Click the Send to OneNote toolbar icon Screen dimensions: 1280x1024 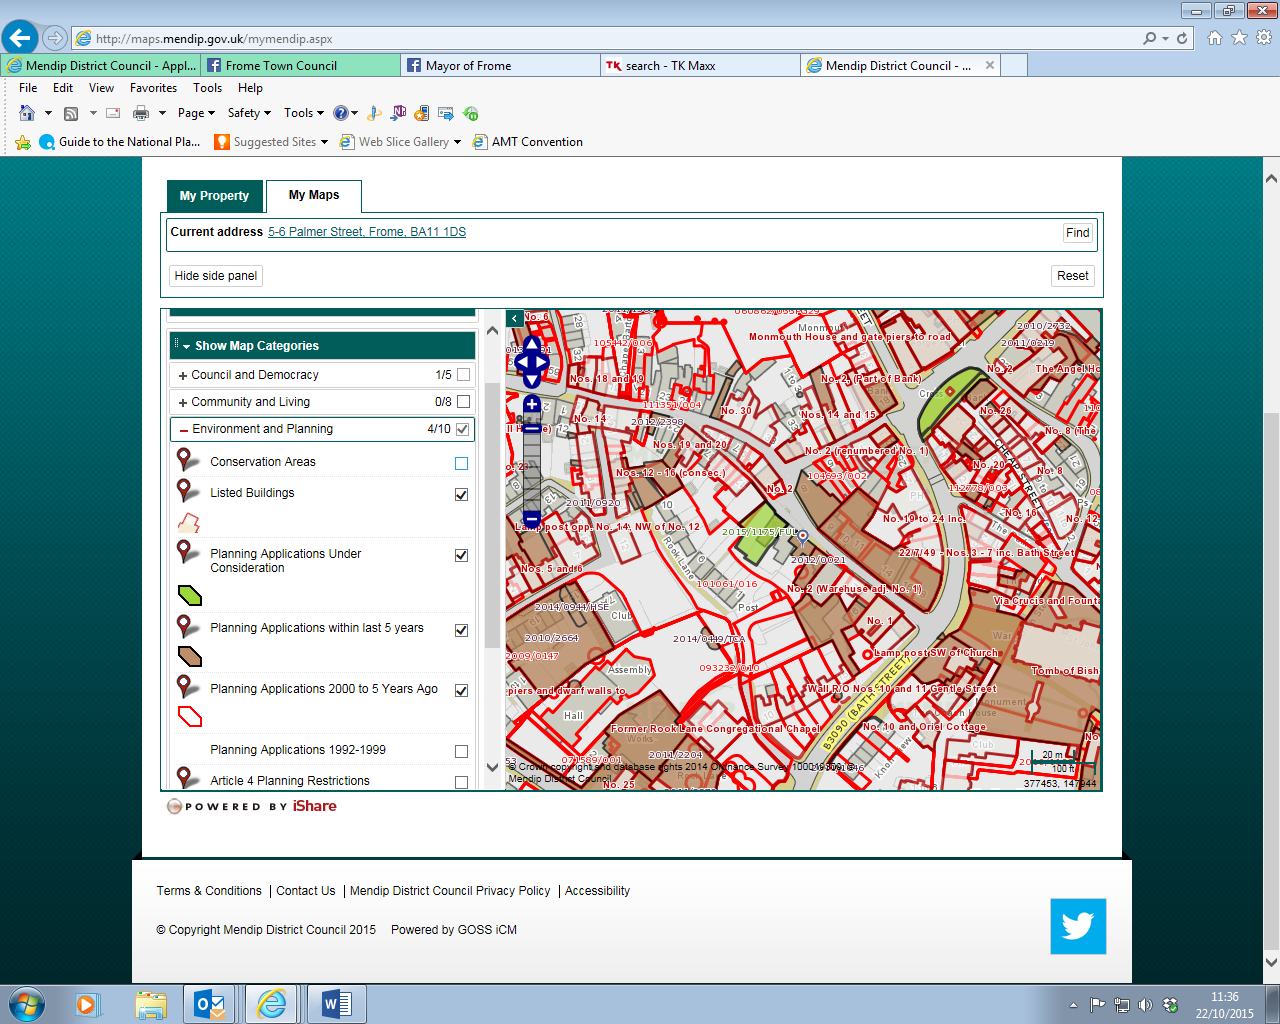pos(399,113)
